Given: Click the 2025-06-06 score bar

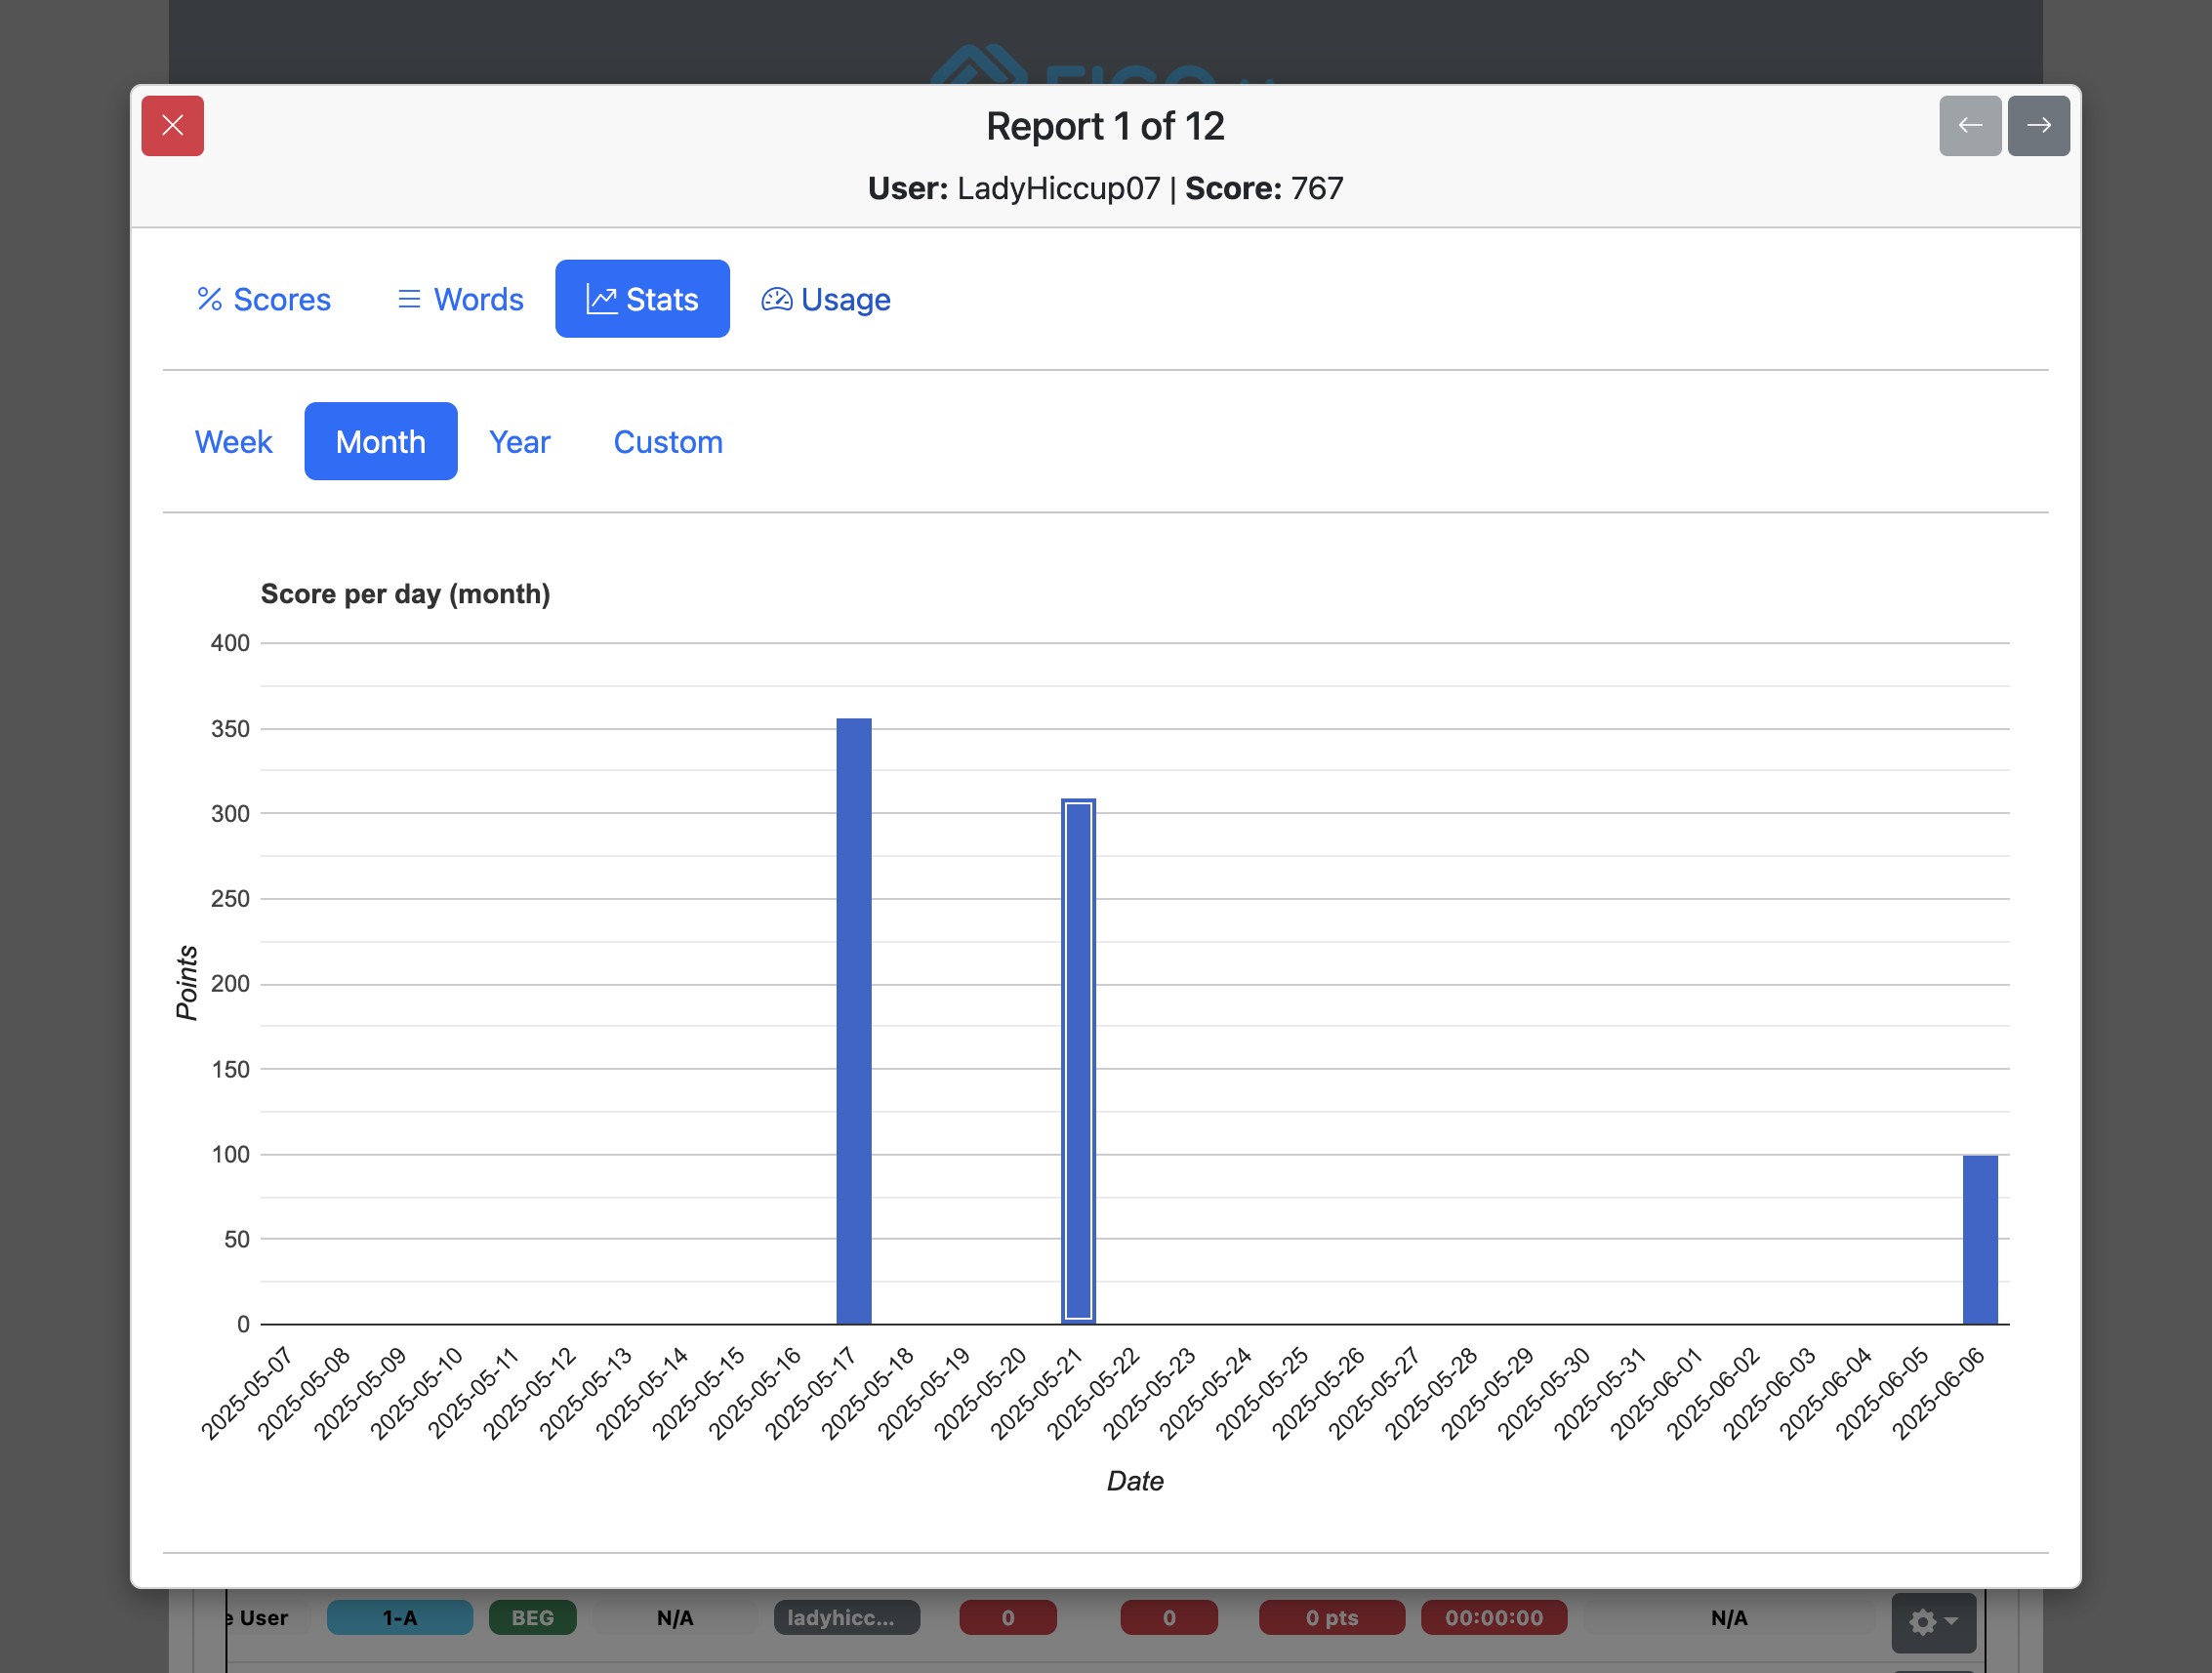Looking at the screenshot, I should click(1980, 1240).
